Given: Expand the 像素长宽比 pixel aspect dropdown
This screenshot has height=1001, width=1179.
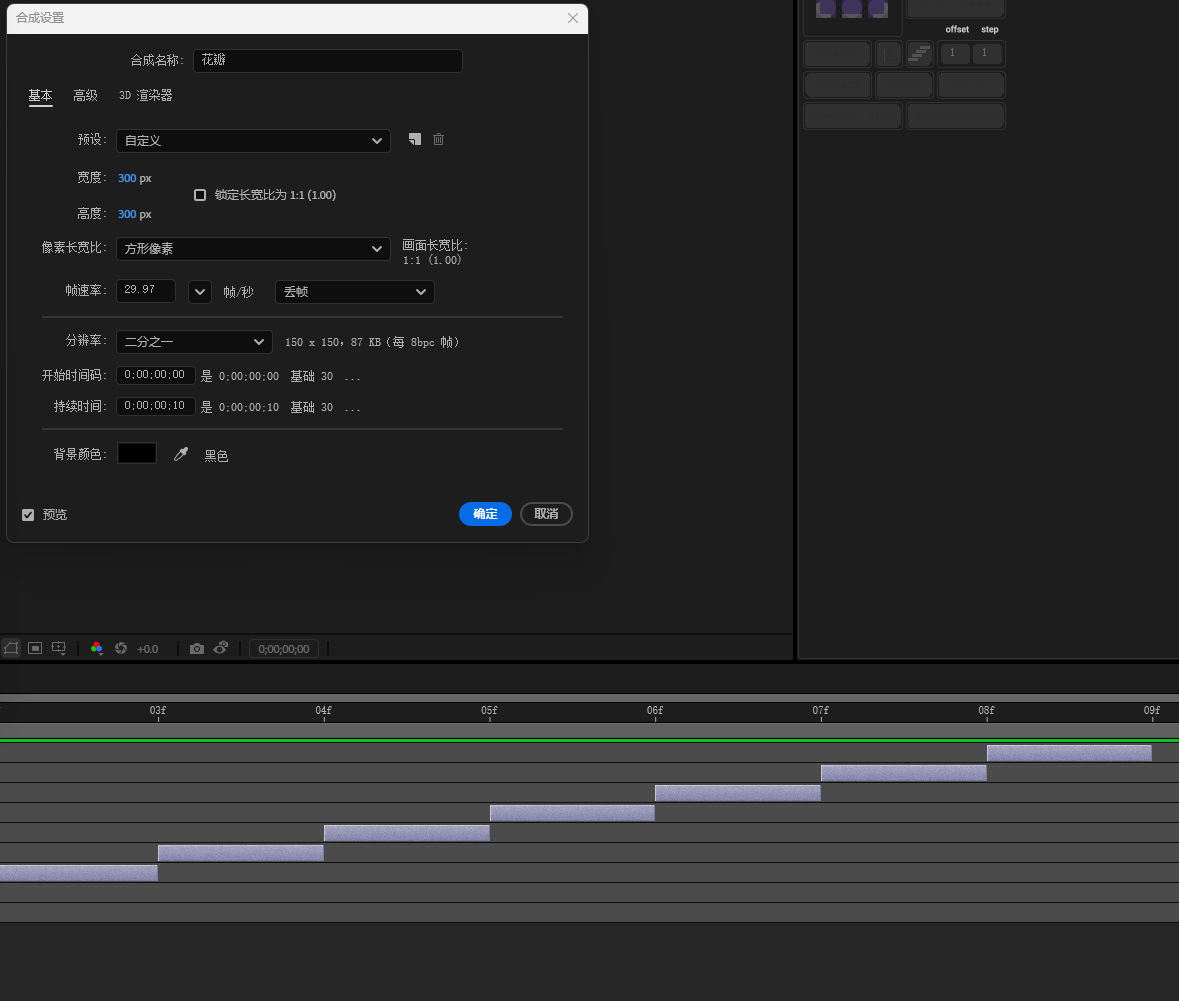Looking at the screenshot, I should pos(253,248).
